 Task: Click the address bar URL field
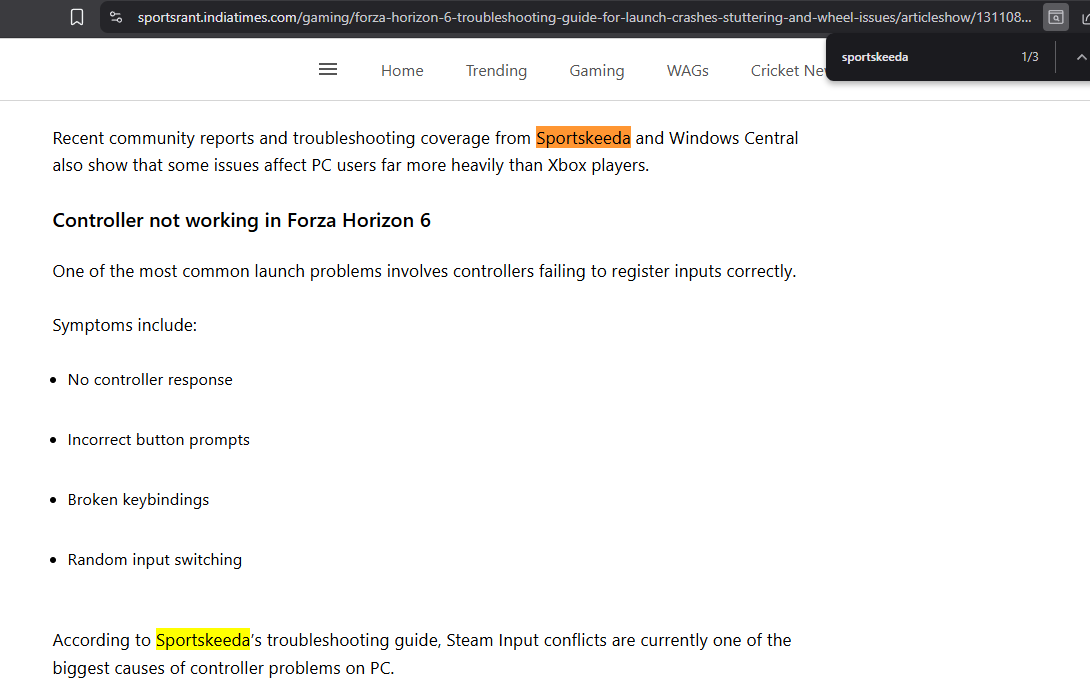pos(584,17)
